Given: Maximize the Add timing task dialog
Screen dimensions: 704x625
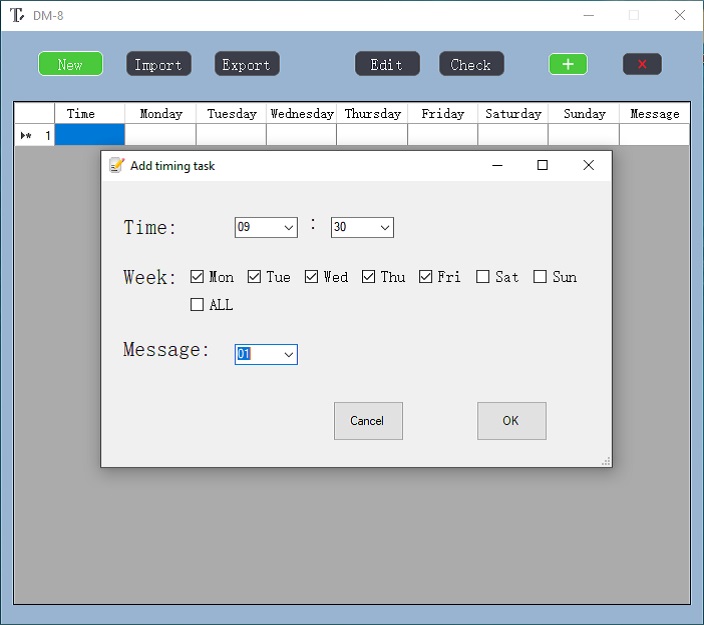Looking at the screenshot, I should 542,165.
